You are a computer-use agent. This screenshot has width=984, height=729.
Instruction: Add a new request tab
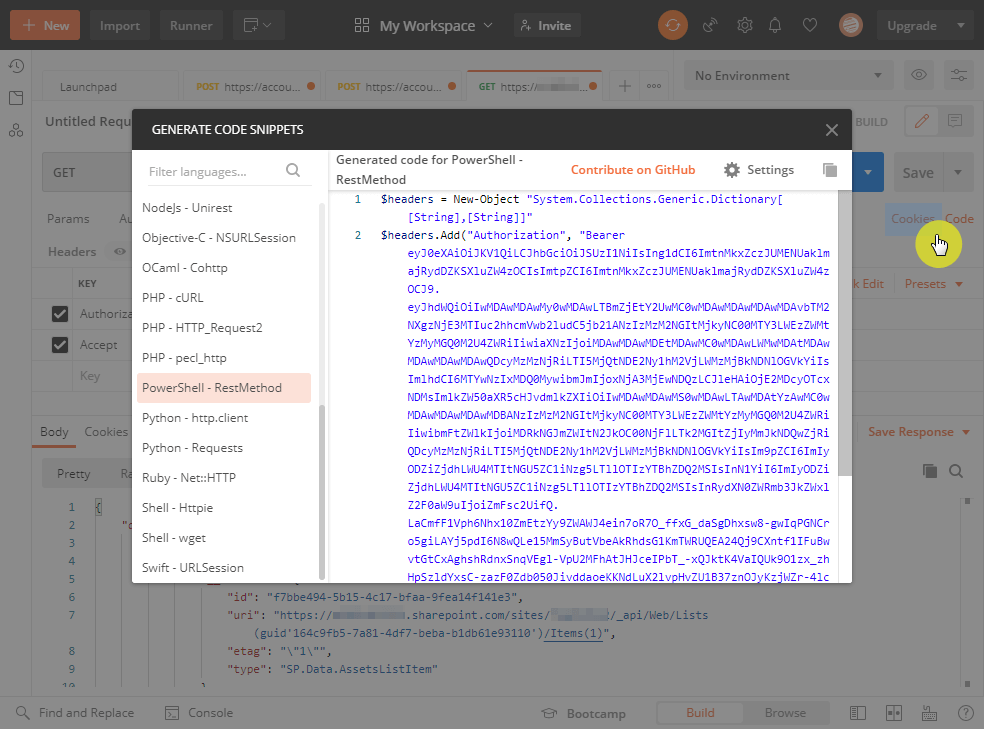[624, 86]
